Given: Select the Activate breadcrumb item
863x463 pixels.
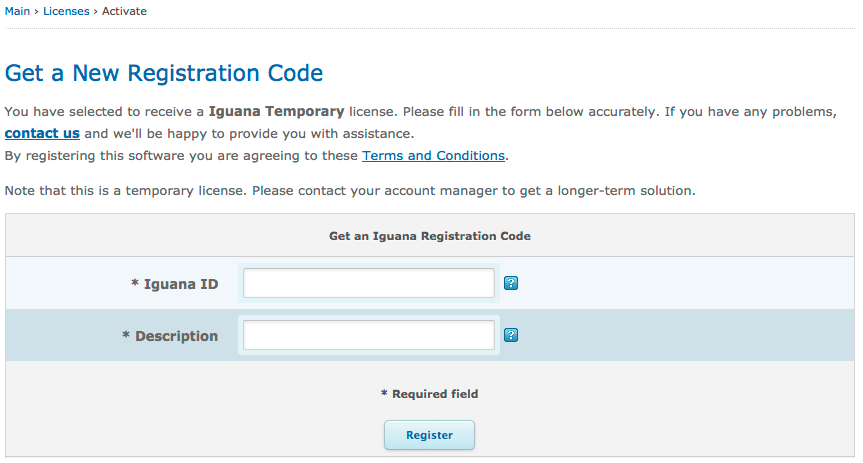Looking at the screenshot, I should tap(125, 11).
